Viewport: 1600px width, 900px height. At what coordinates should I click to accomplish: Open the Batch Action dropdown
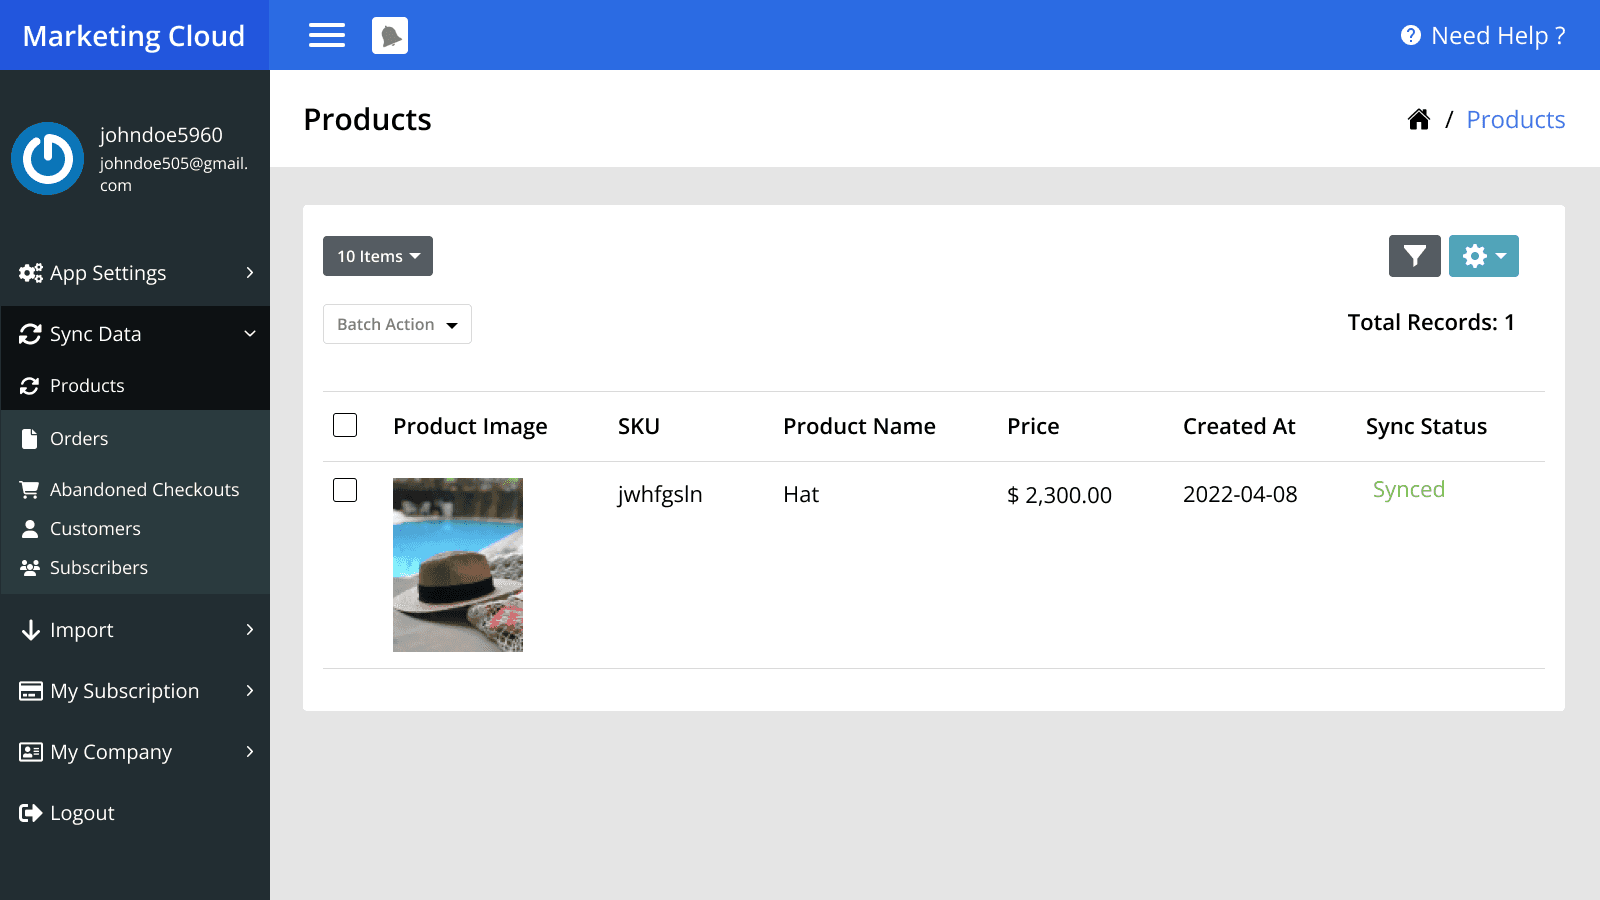397,324
